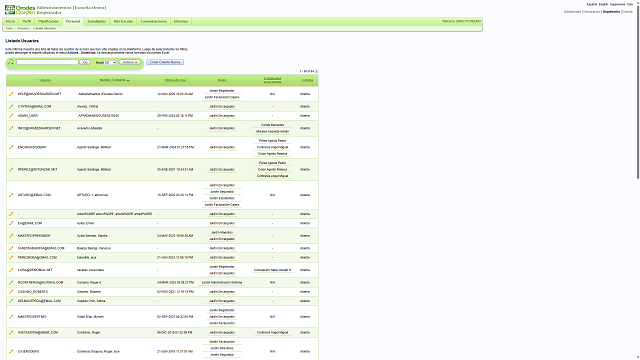Click the Jardín Maestros role for MAESTROPREKINDER
The width and height of the screenshot is (640, 360).
[x=222, y=232]
